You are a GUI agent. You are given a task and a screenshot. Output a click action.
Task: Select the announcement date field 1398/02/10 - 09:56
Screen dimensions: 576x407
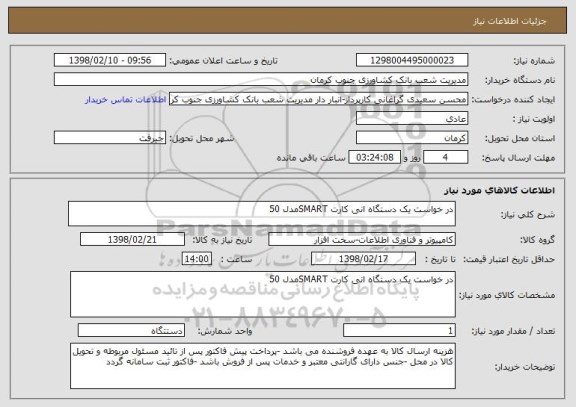click(110, 60)
